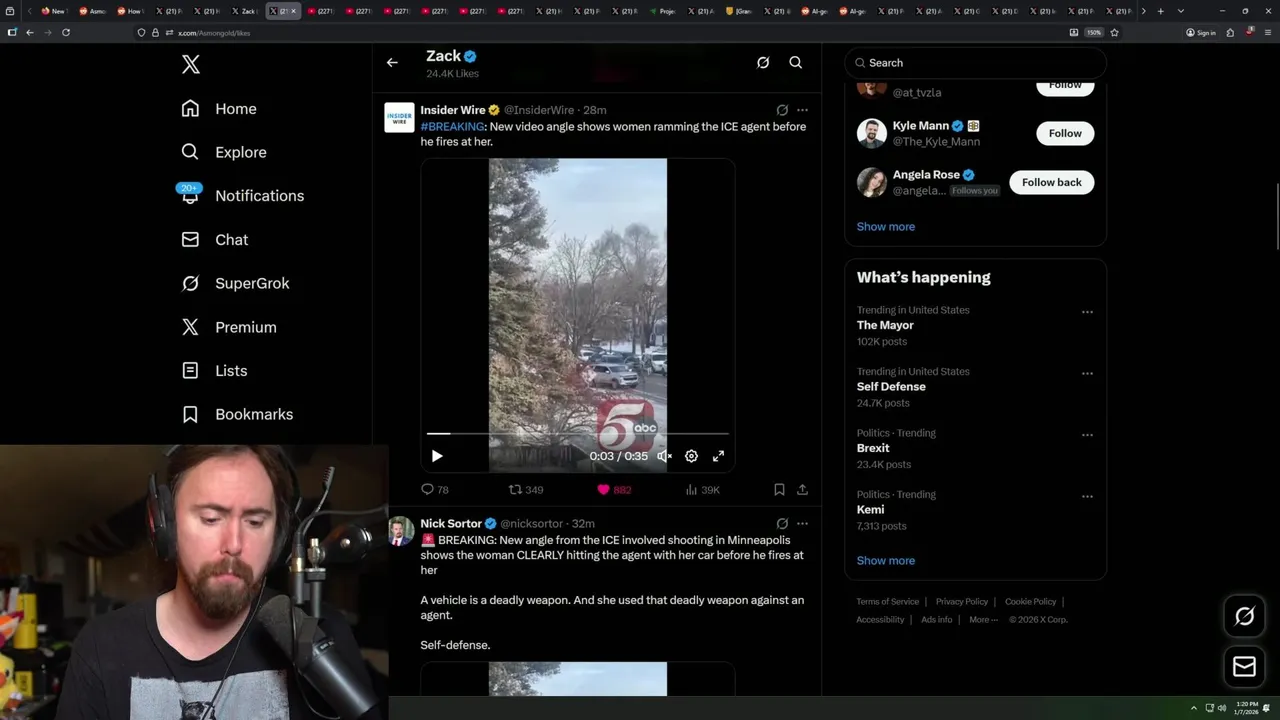Go to Home in sidebar

219,109
